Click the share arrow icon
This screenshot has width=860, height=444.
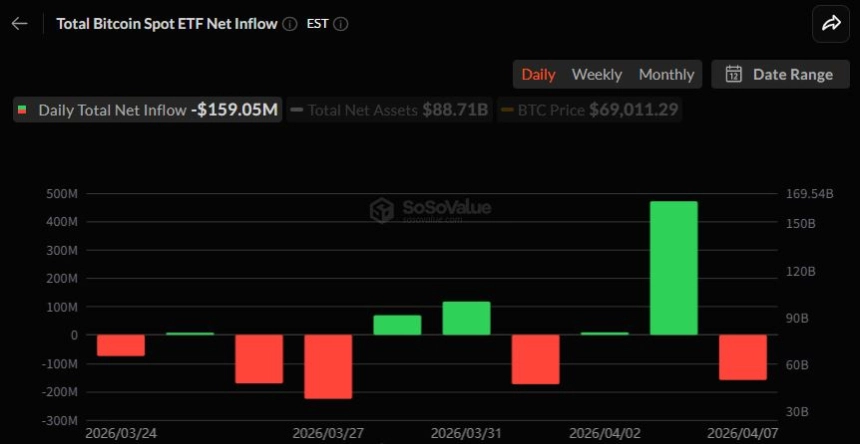(x=831, y=24)
